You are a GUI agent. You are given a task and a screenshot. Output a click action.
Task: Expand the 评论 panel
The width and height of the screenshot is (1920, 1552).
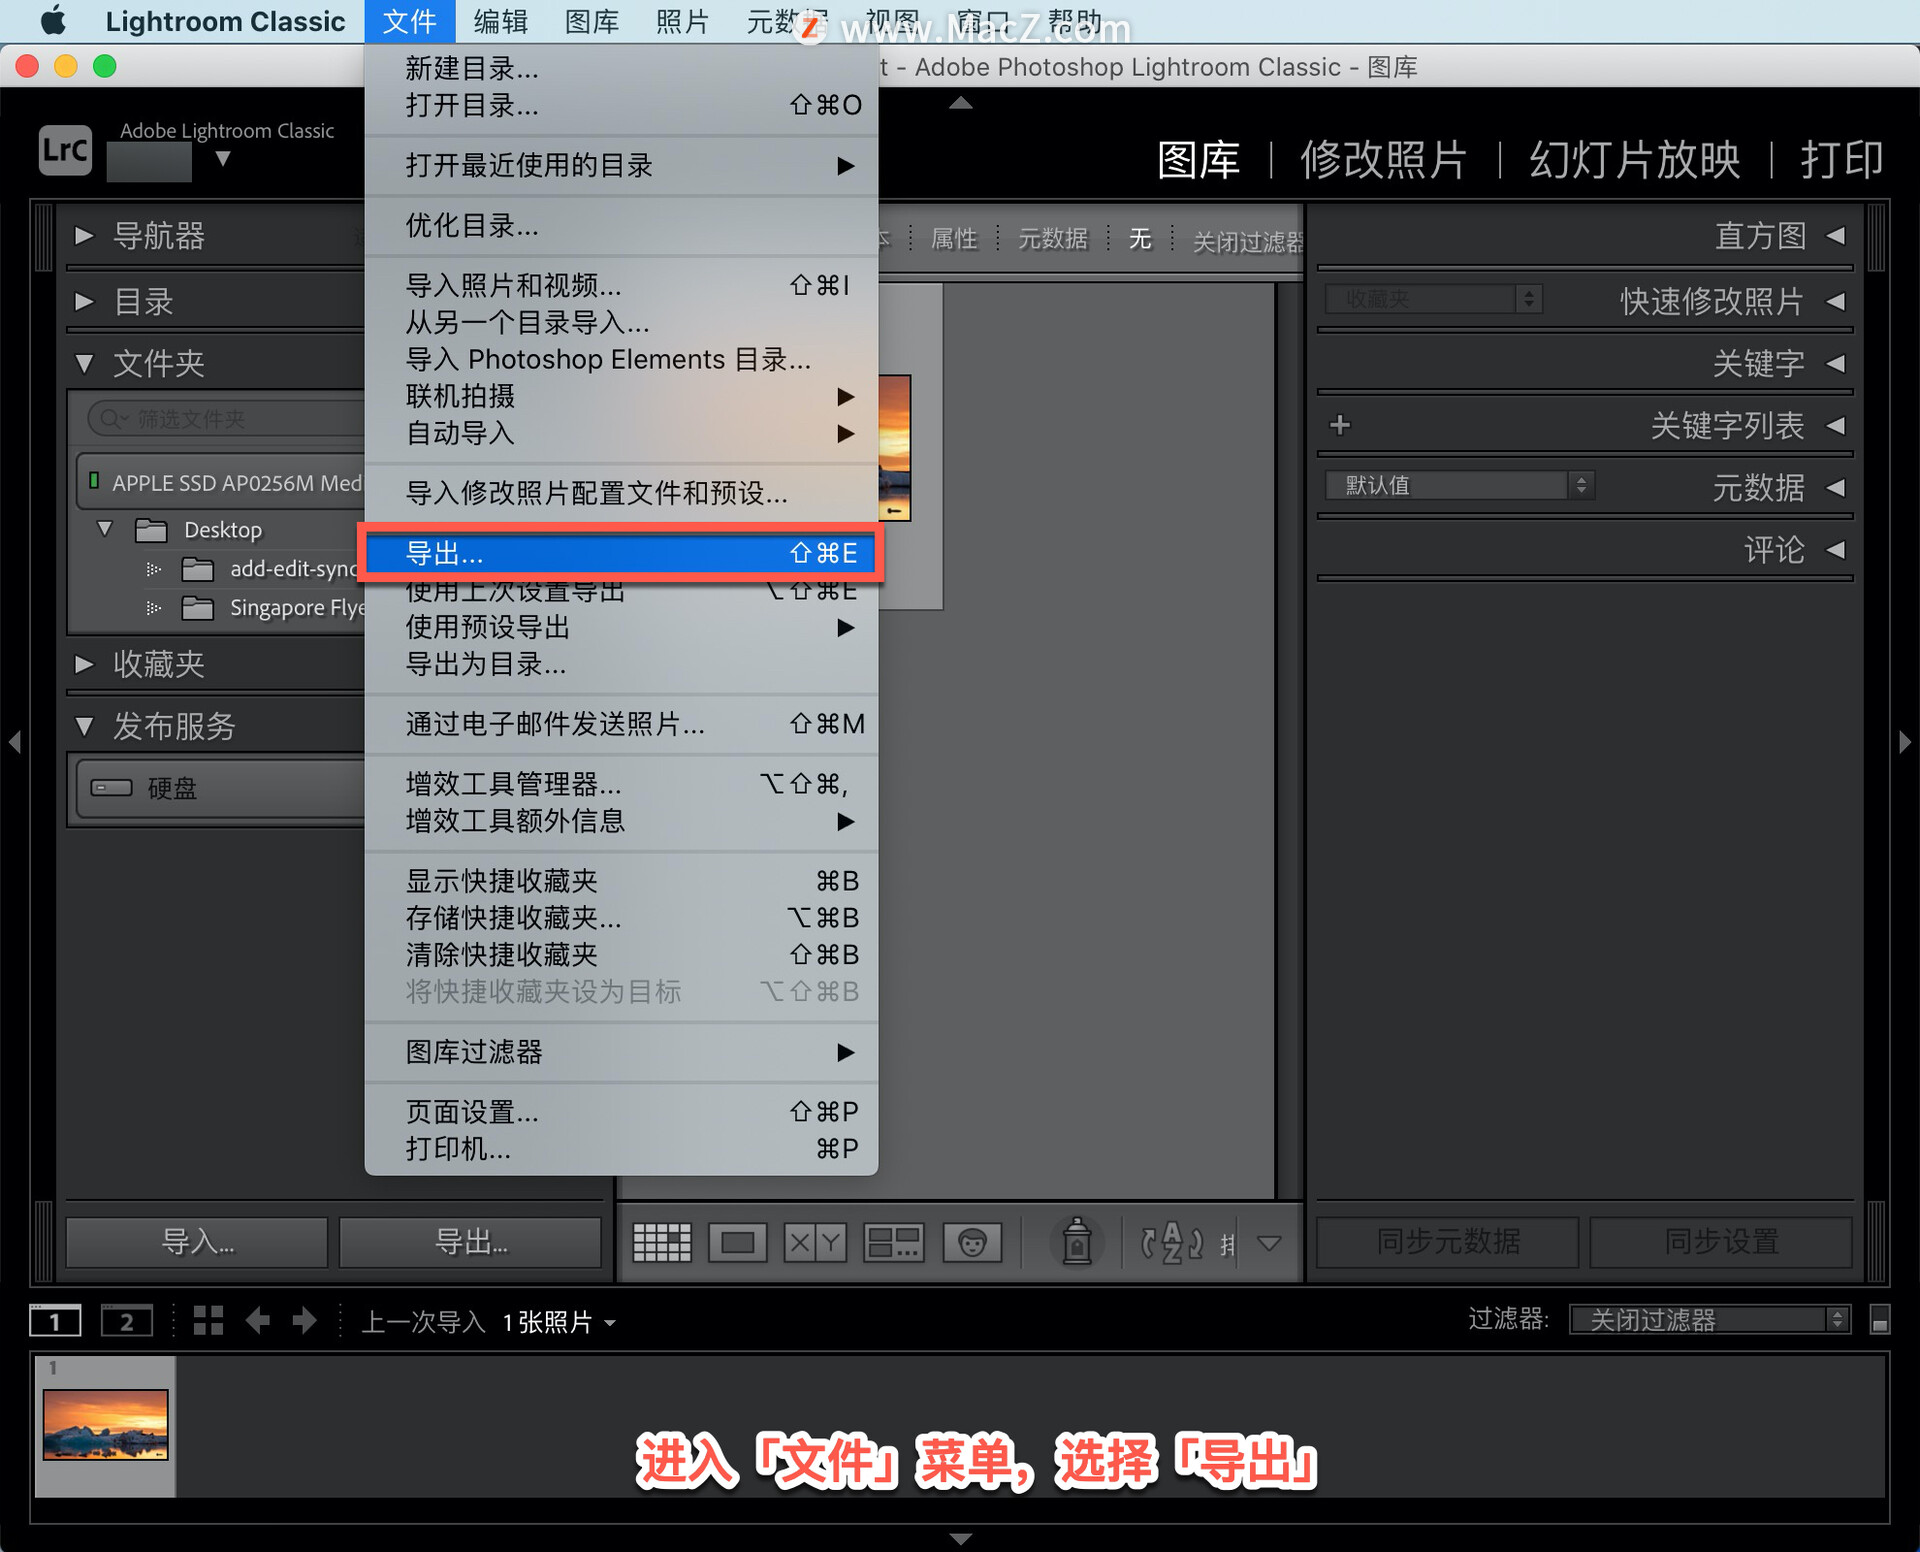coord(1835,550)
